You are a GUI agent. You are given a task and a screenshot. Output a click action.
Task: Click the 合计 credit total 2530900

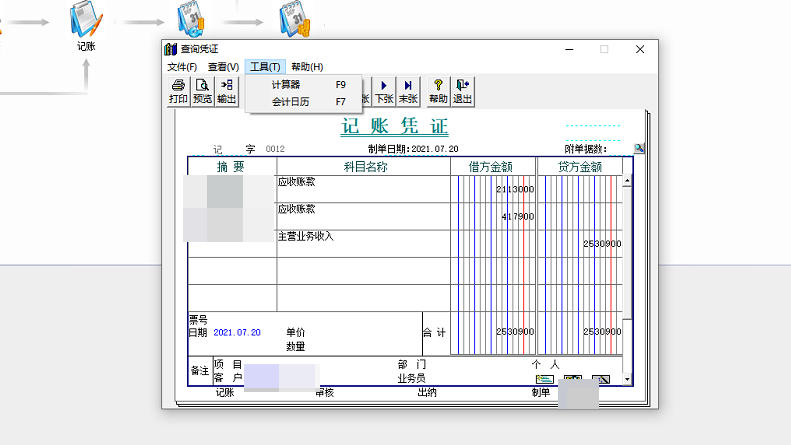(602, 331)
